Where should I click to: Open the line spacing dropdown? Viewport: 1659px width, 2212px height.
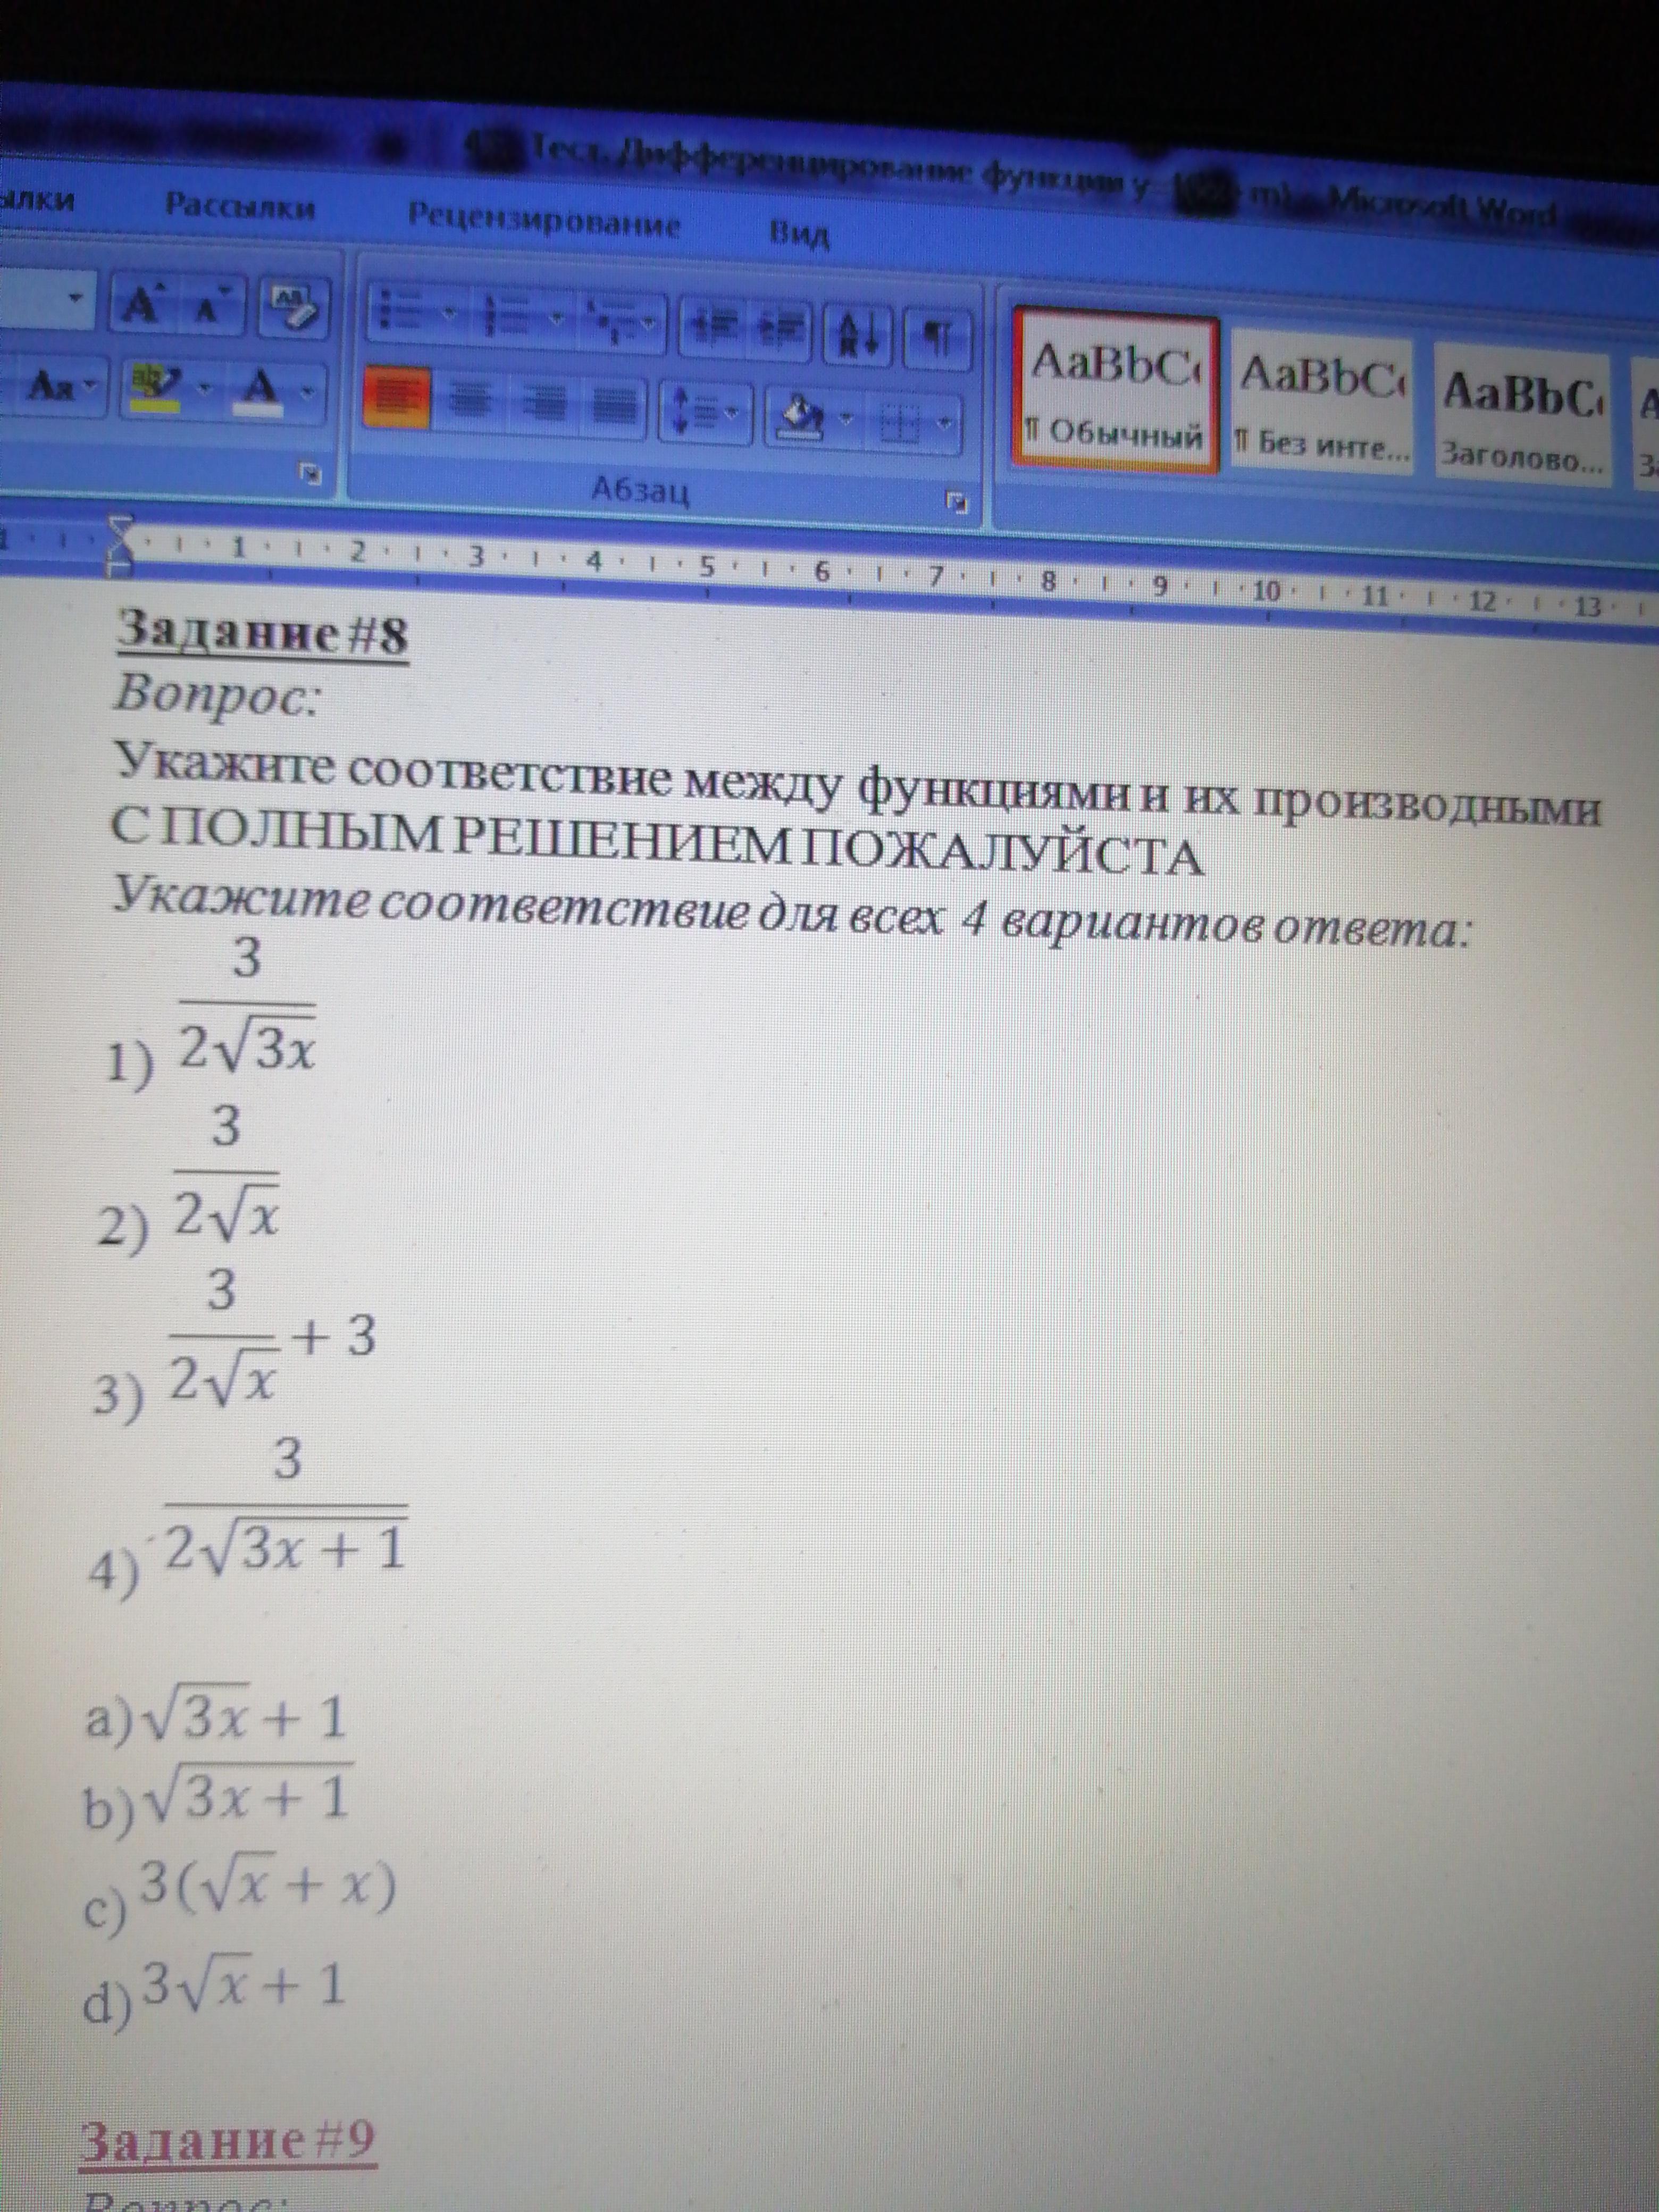tap(706, 412)
